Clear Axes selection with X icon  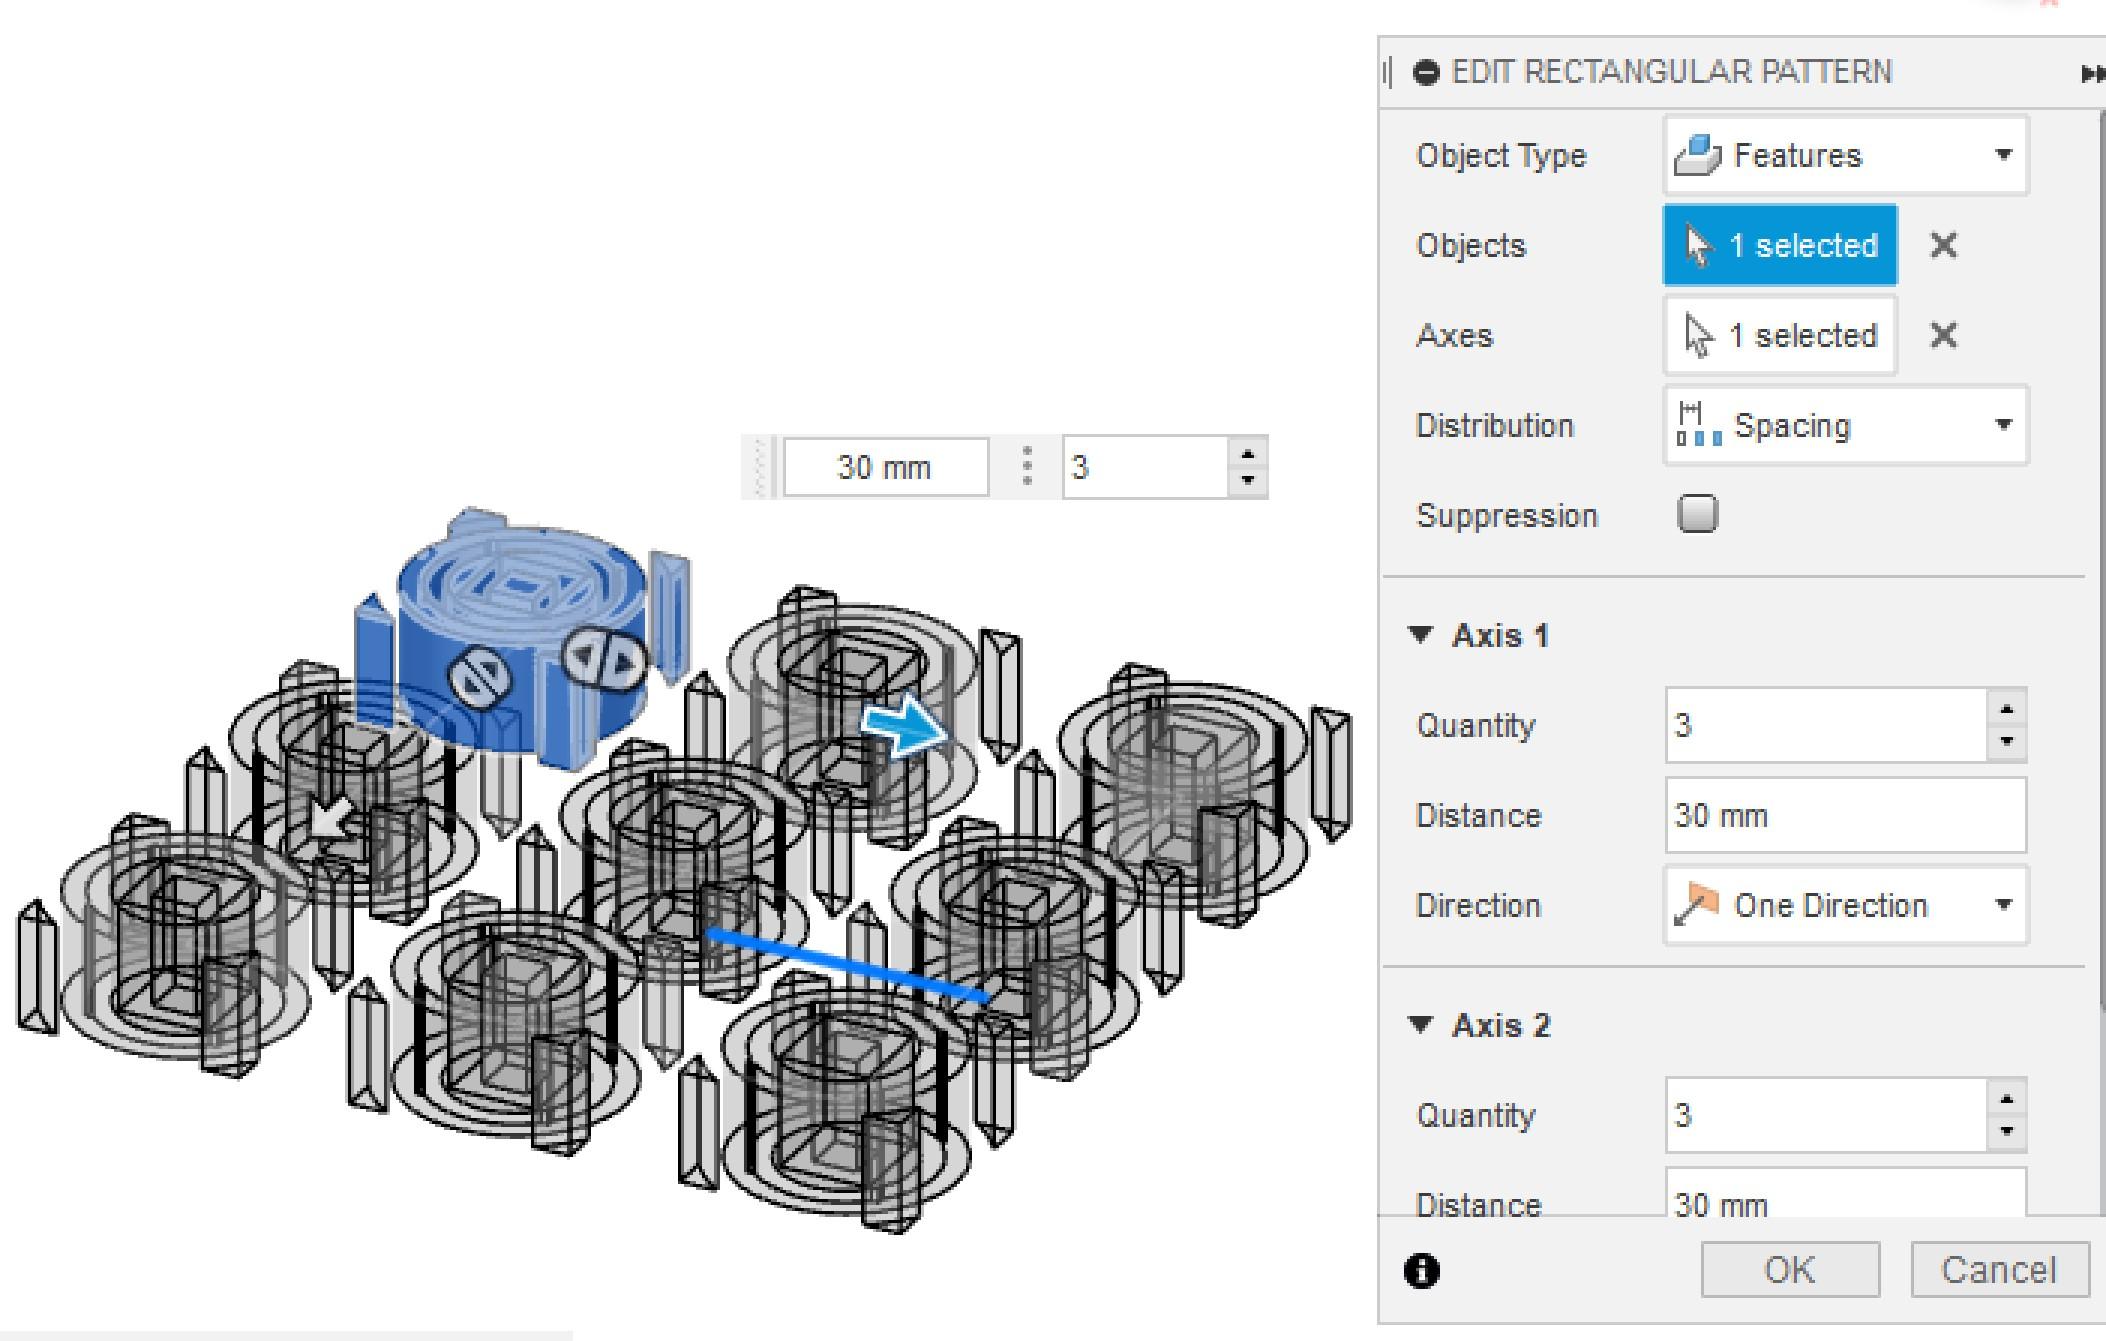point(1942,335)
